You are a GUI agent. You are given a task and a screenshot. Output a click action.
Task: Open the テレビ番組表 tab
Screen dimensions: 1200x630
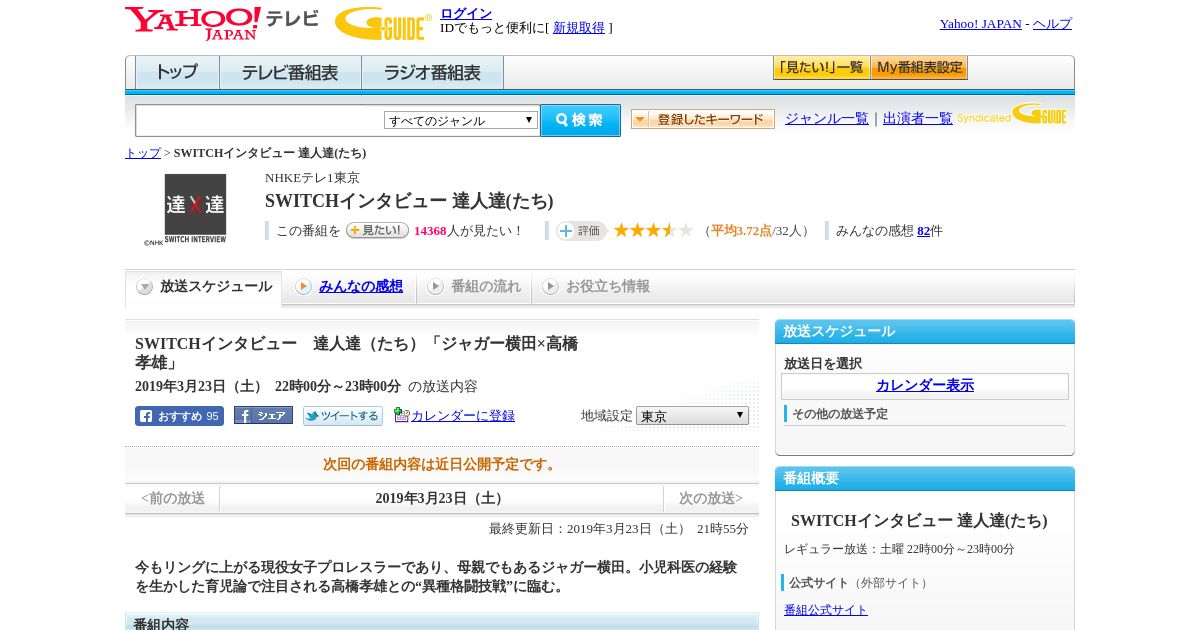(290, 73)
